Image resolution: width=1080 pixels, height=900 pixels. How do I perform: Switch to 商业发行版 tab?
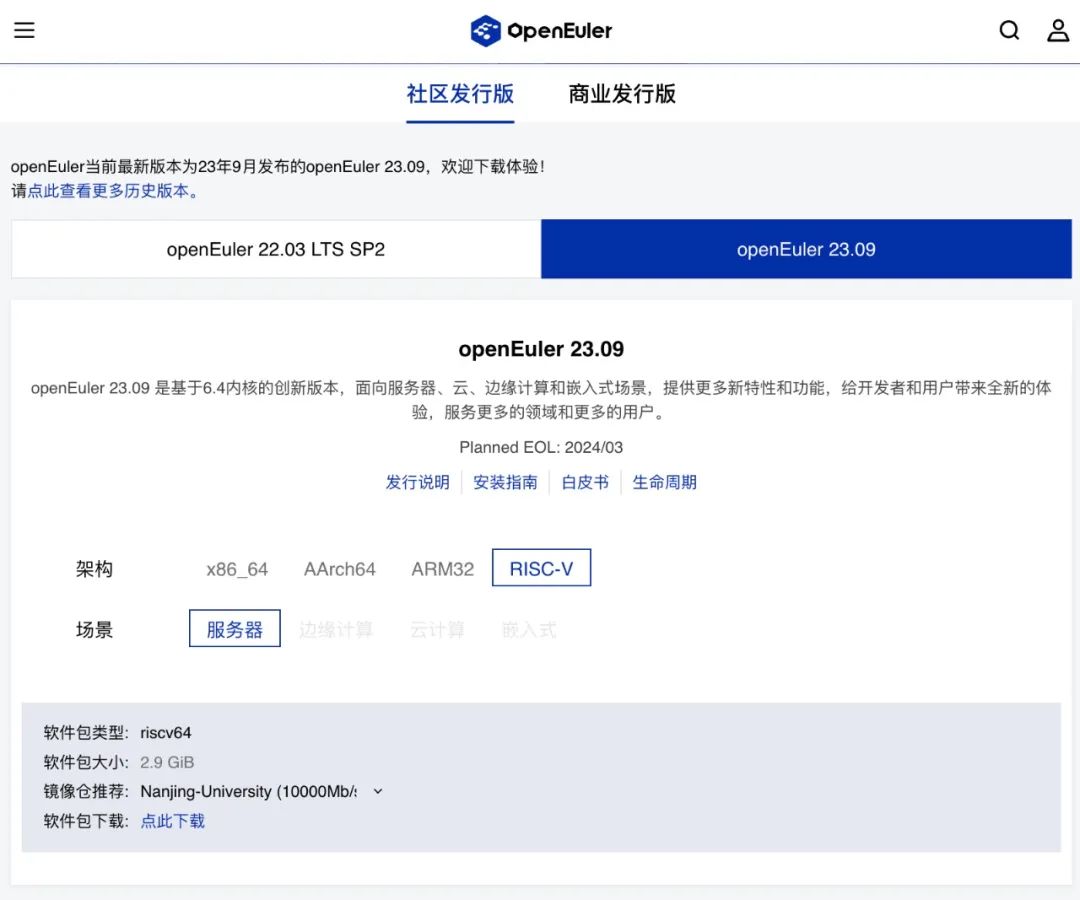622,94
